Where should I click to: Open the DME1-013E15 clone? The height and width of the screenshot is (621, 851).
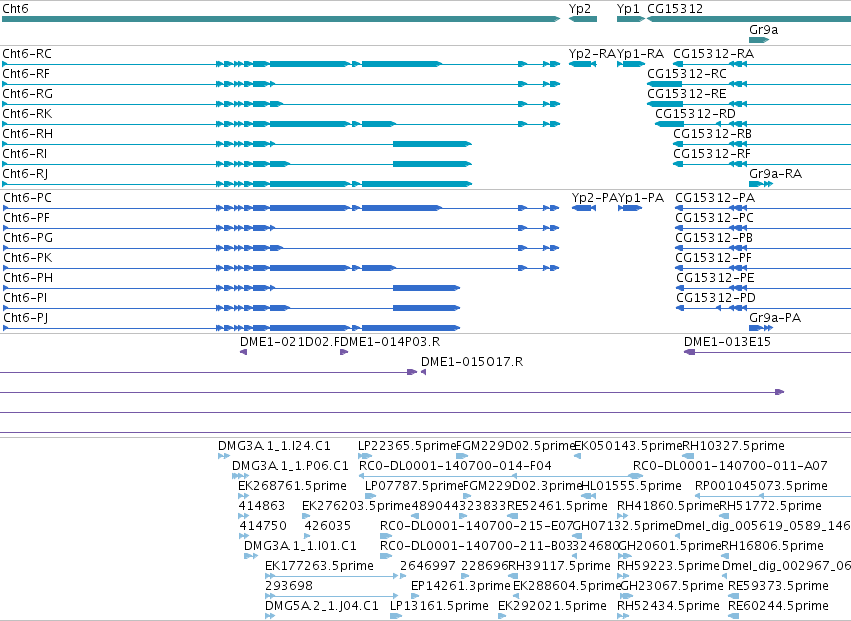(x=727, y=342)
